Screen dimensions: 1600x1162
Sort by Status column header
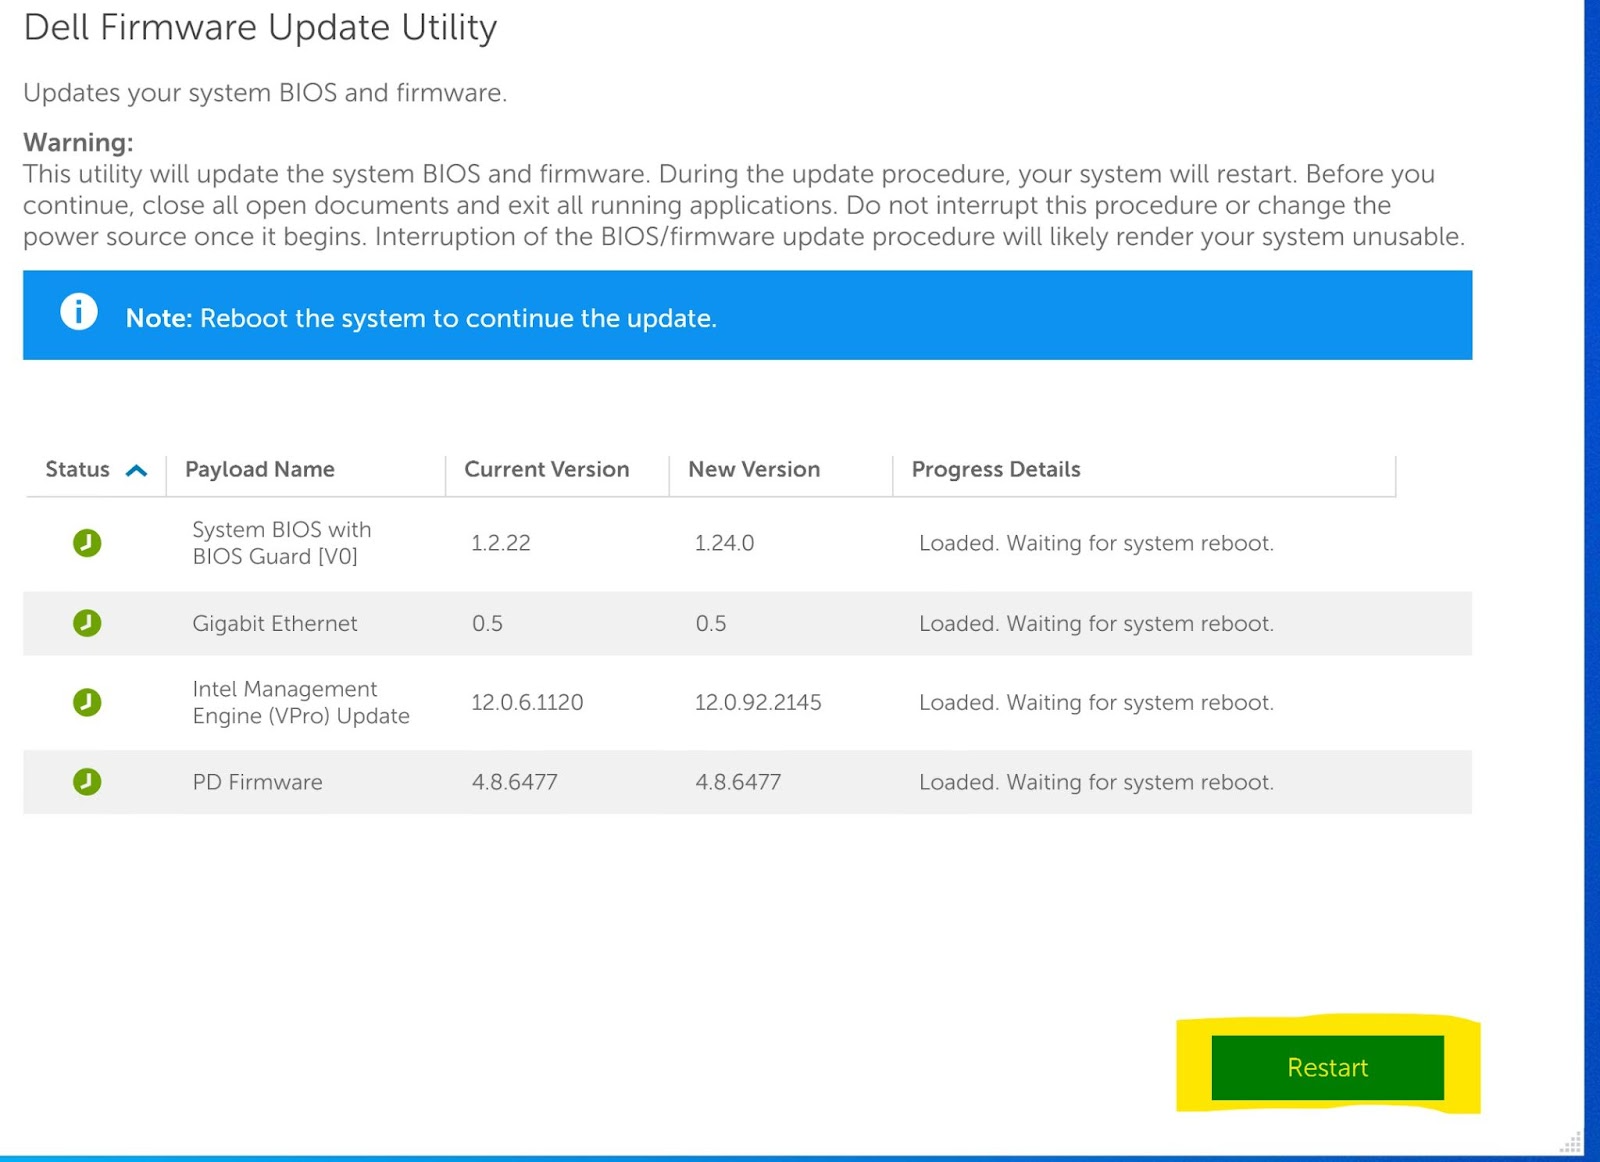78,470
